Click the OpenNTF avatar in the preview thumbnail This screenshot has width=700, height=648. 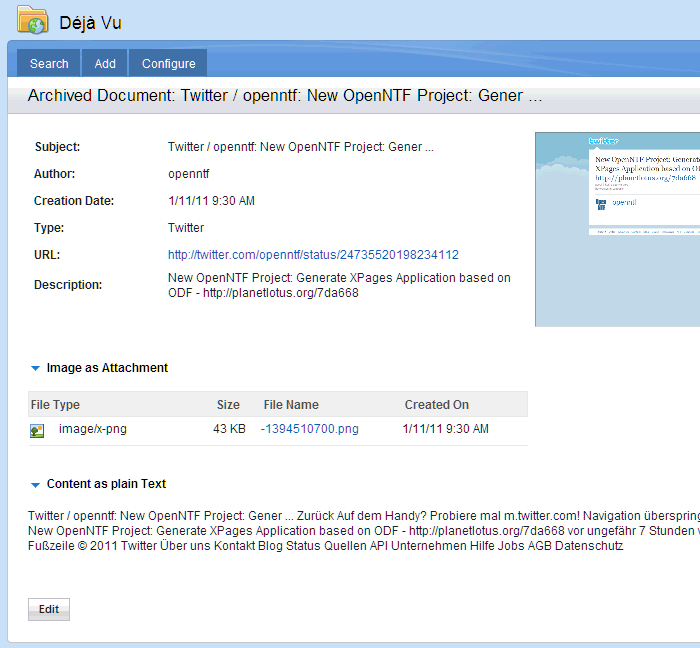point(601,204)
